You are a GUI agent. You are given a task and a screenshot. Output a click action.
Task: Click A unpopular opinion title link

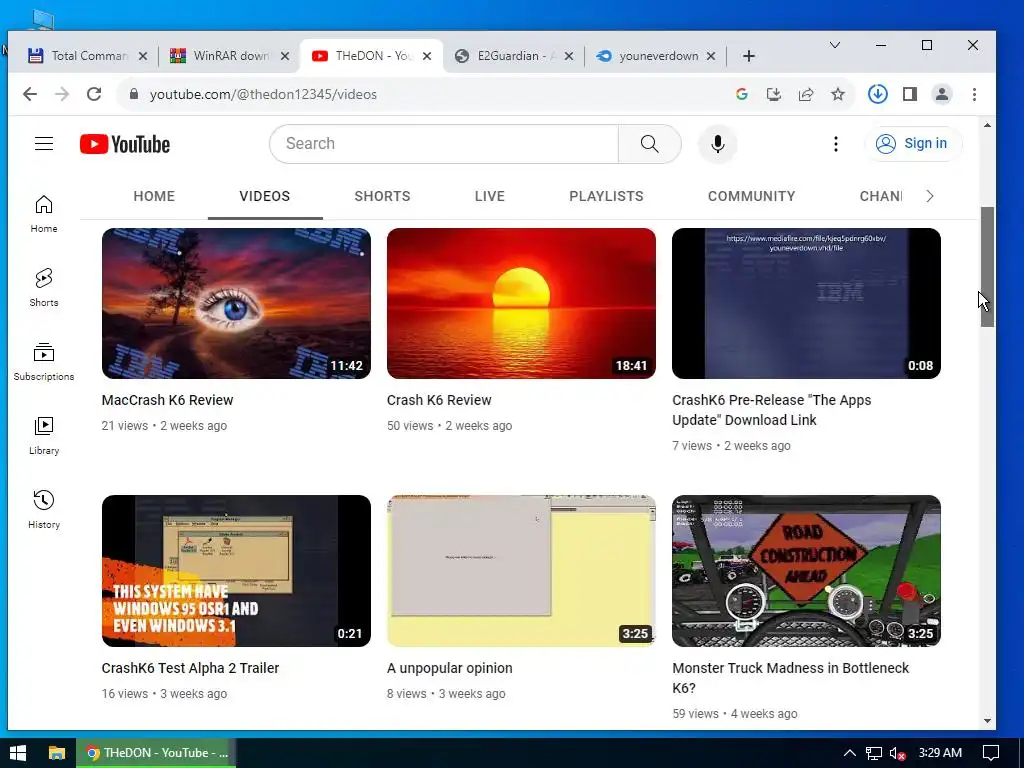click(x=449, y=668)
